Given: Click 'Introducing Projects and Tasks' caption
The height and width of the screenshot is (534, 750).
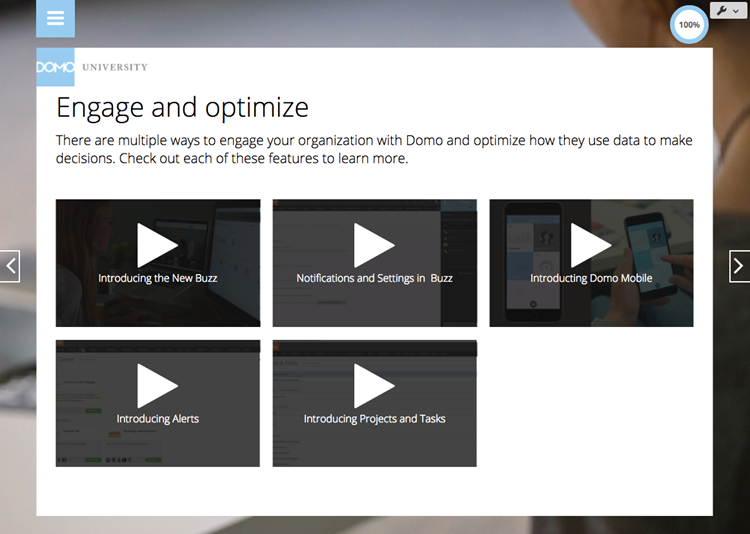Looking at the screenshot, I should tap(375, 419).
